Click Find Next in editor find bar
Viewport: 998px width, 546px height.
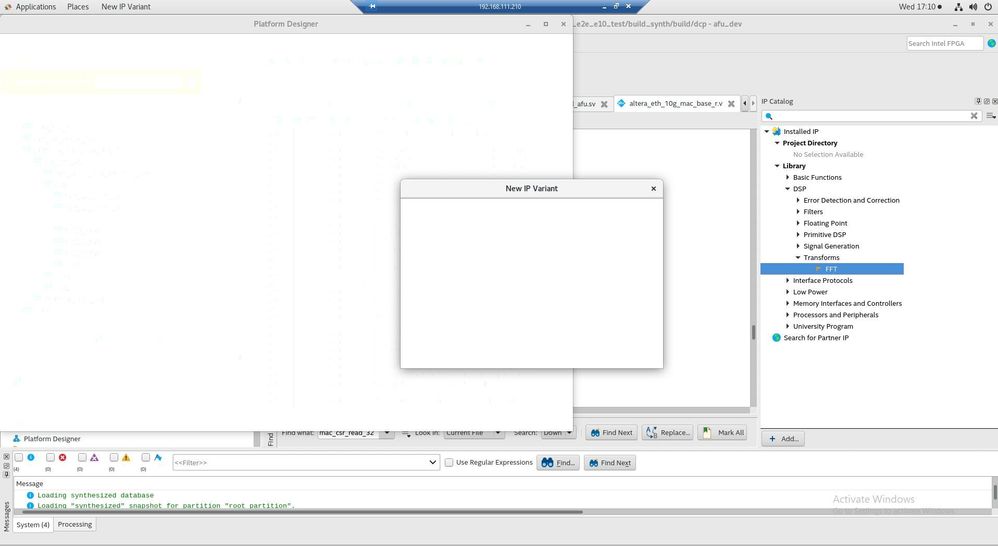click(x=611, y=433)
